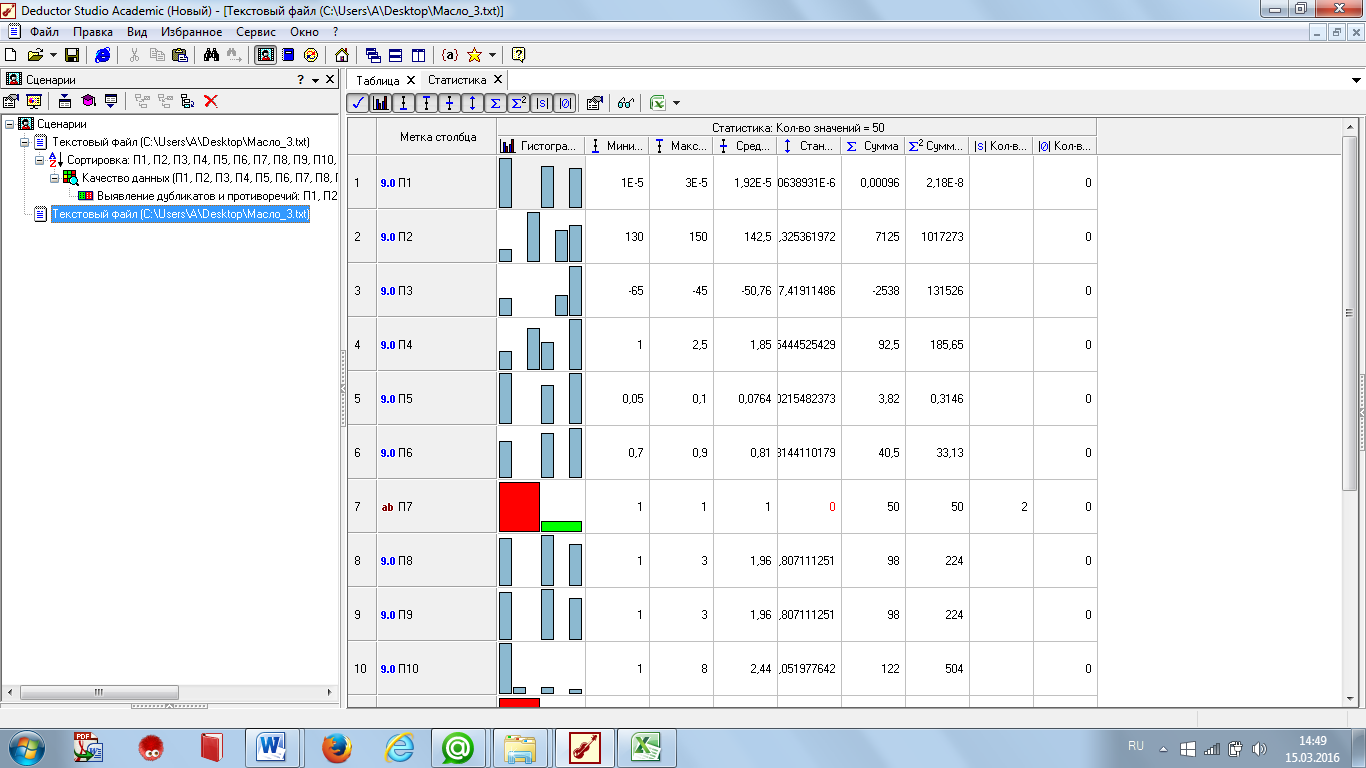Collapse the Сортировка tree node

(x=40, y=160)
